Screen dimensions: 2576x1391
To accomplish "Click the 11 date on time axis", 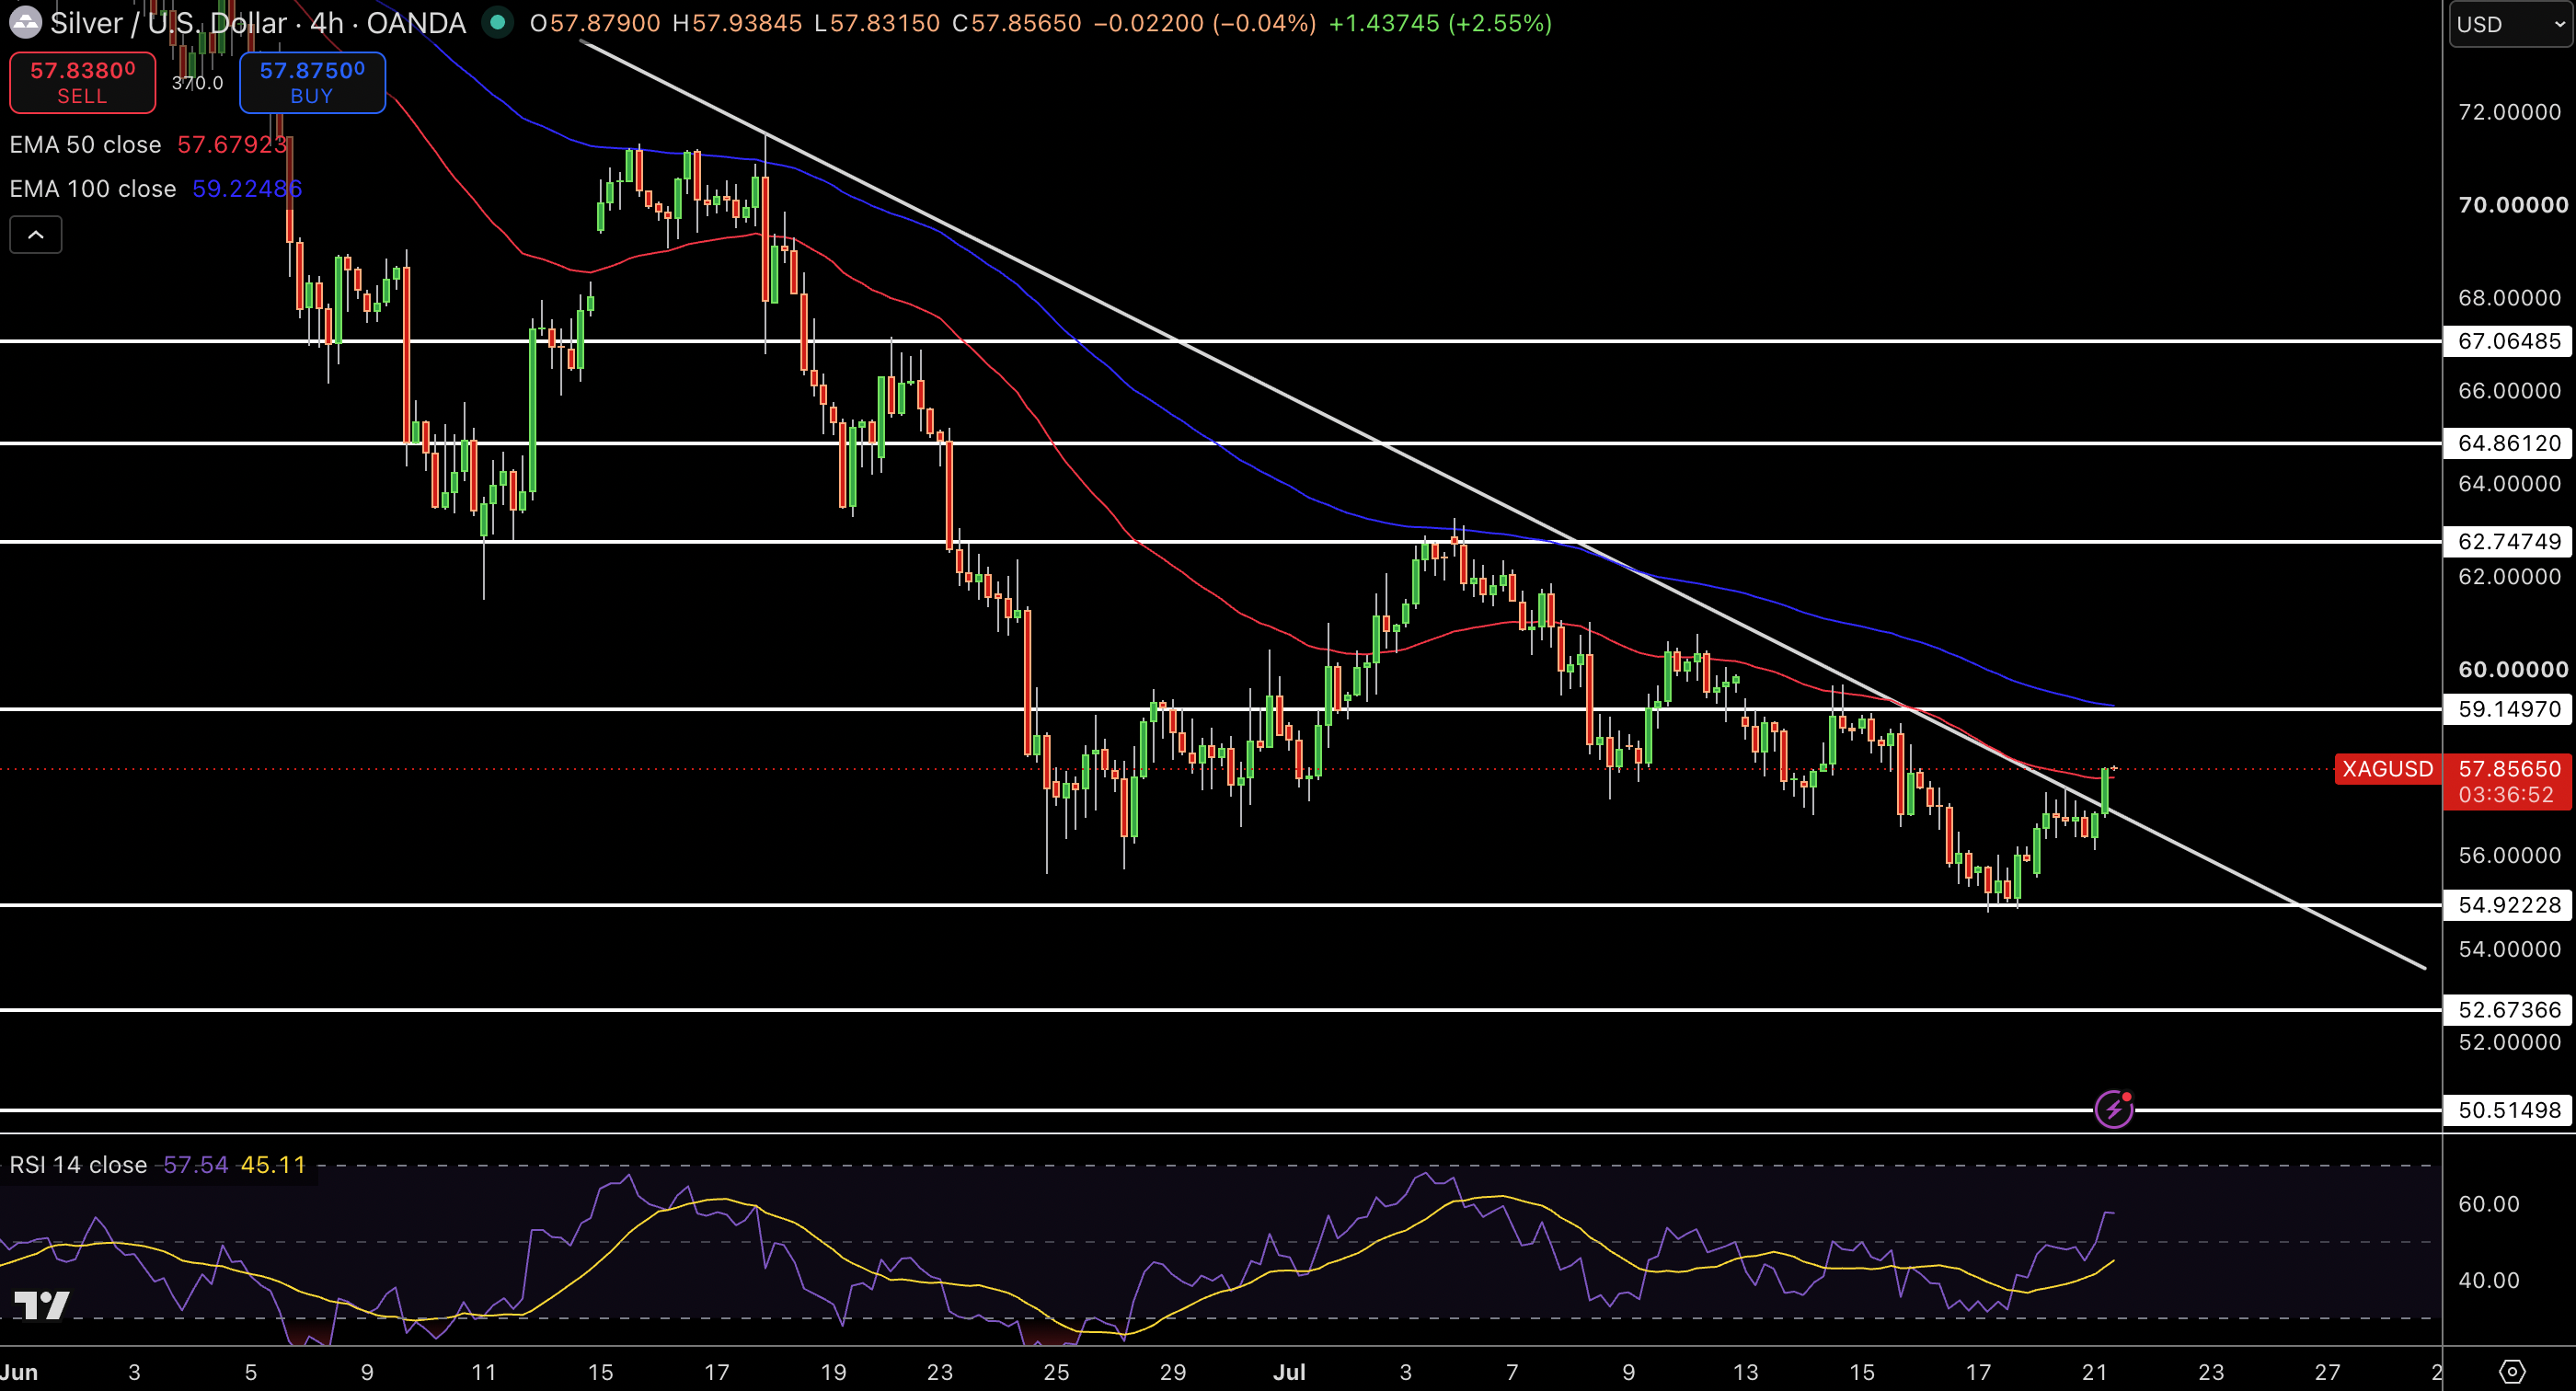I will [x=484, y=1372].
